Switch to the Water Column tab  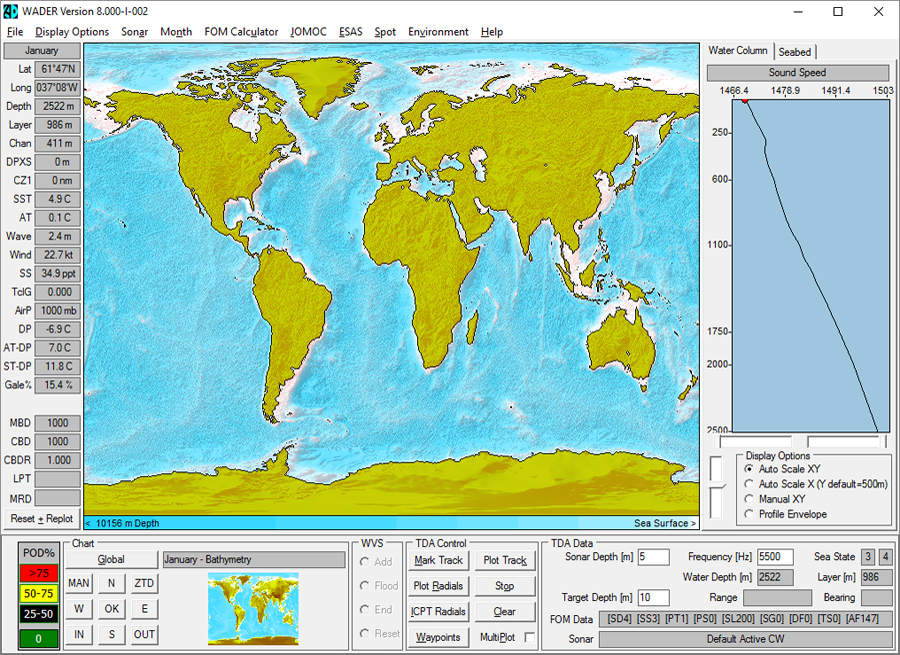point(738,51)
